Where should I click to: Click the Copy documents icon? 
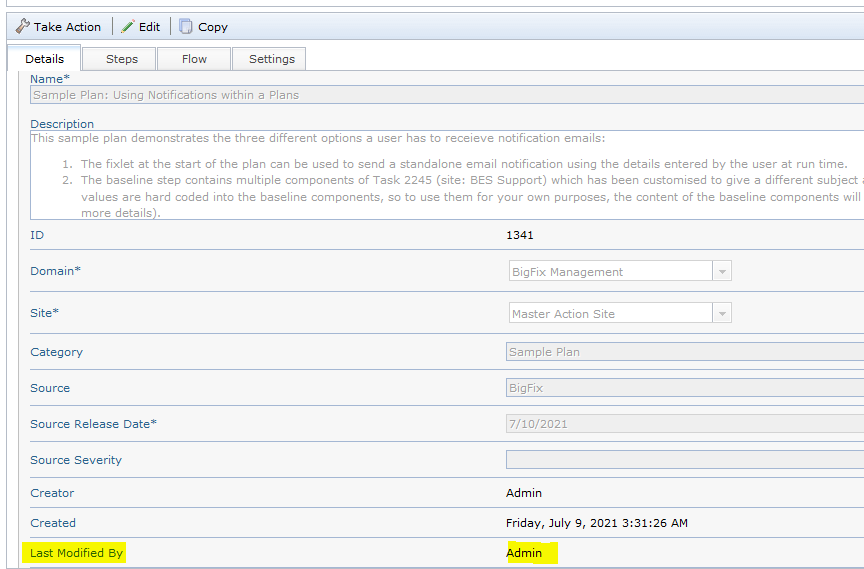186,27
